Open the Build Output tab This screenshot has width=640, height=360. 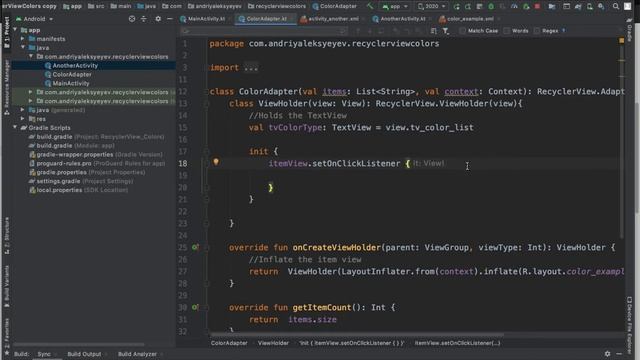84,354
